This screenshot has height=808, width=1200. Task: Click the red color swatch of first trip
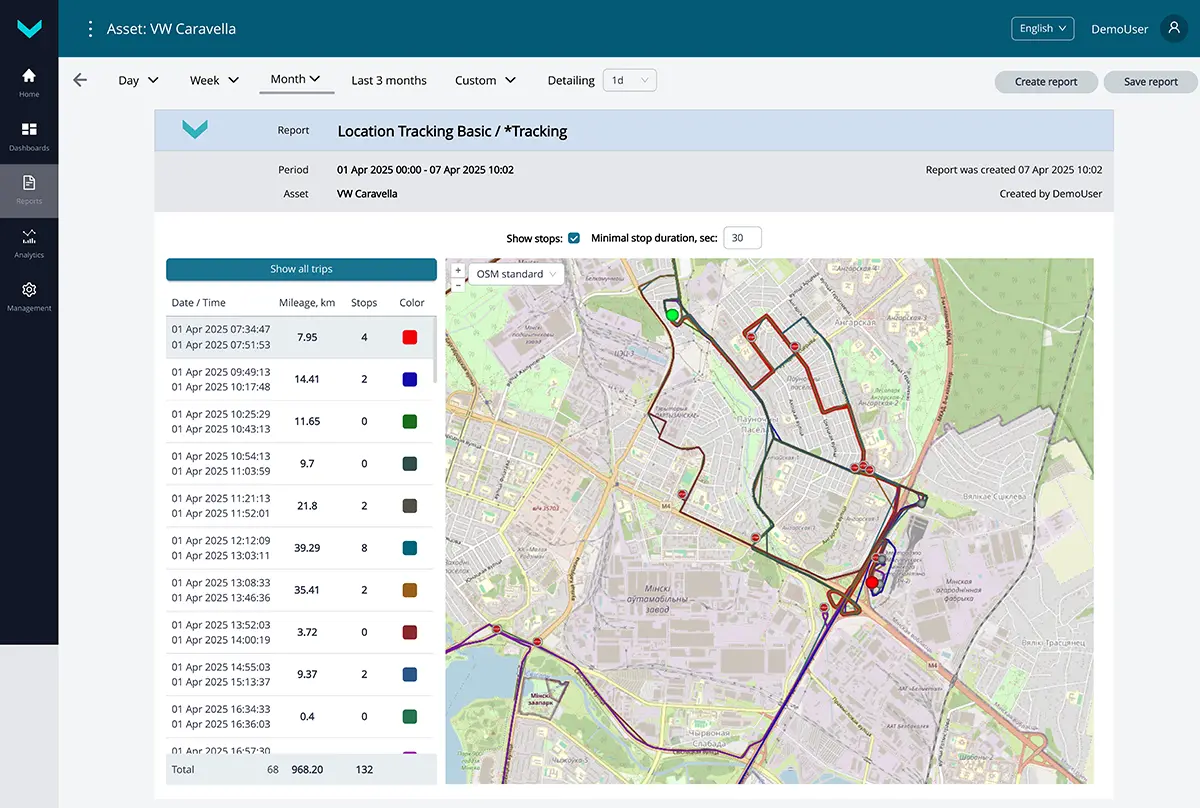(x=409, y=337)
